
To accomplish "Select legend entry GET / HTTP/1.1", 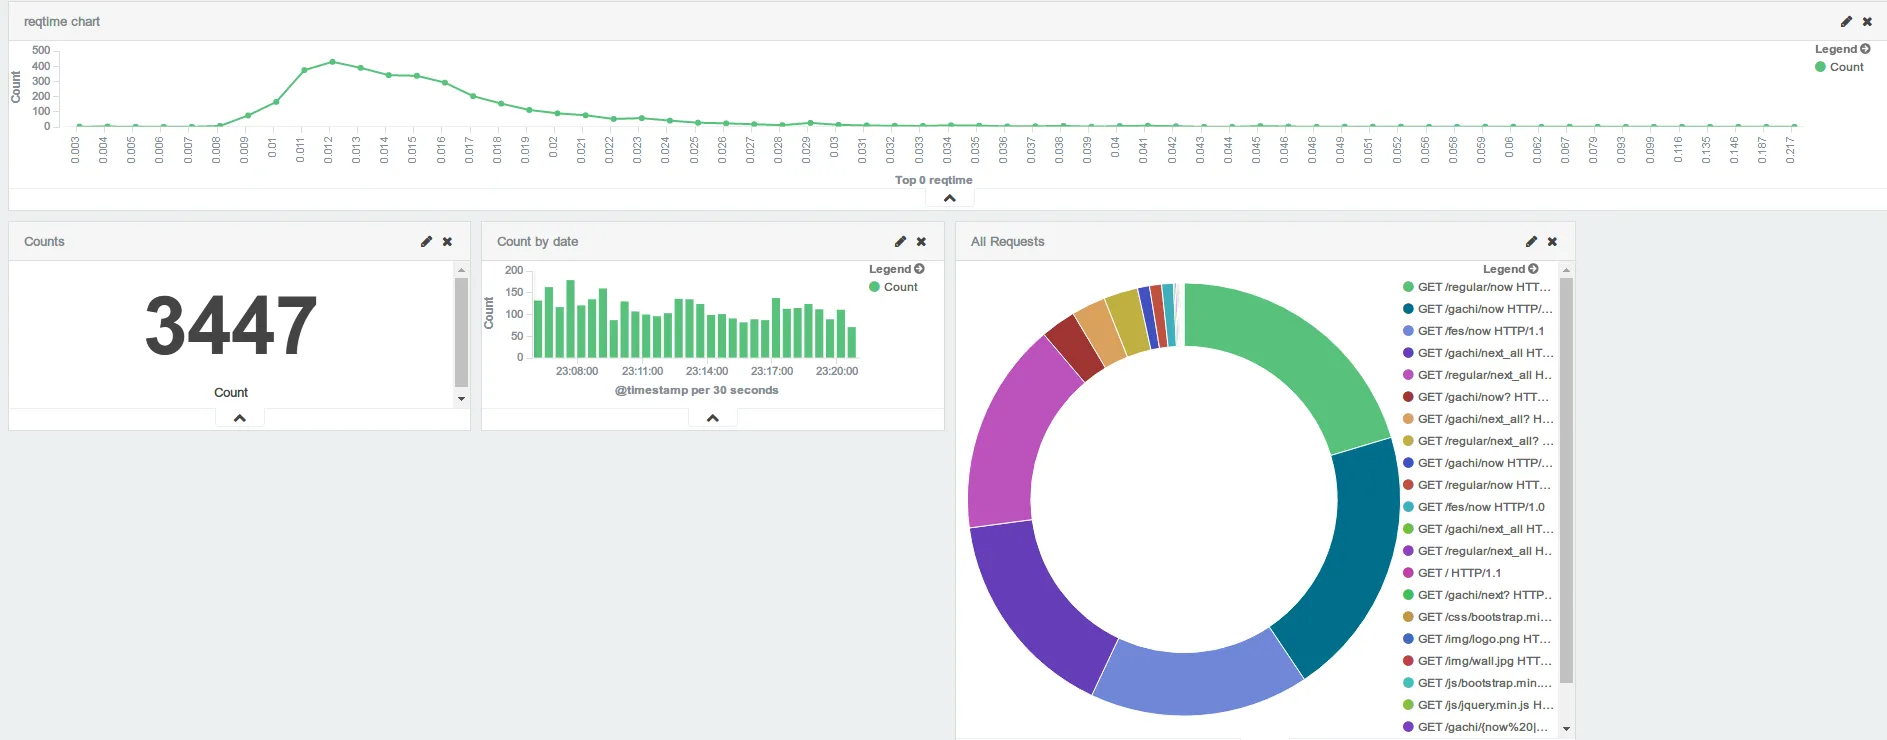I will click(1452, 573).
